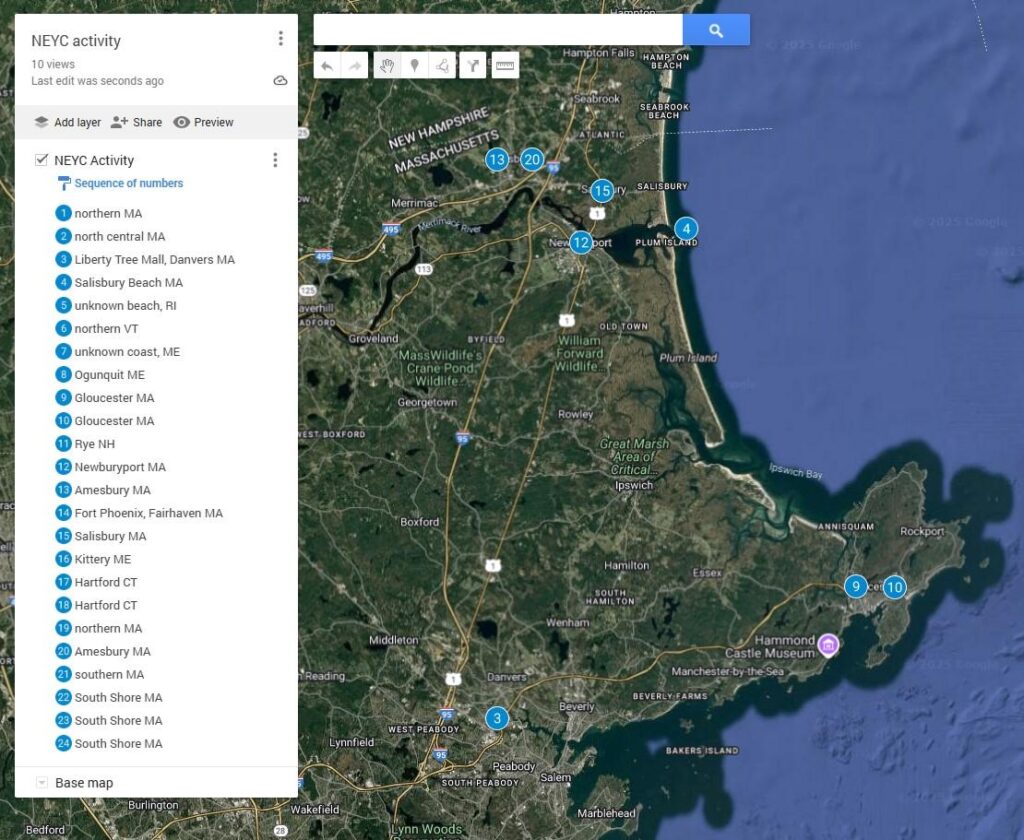Open the NEYC activity map overflow menu

281,38
